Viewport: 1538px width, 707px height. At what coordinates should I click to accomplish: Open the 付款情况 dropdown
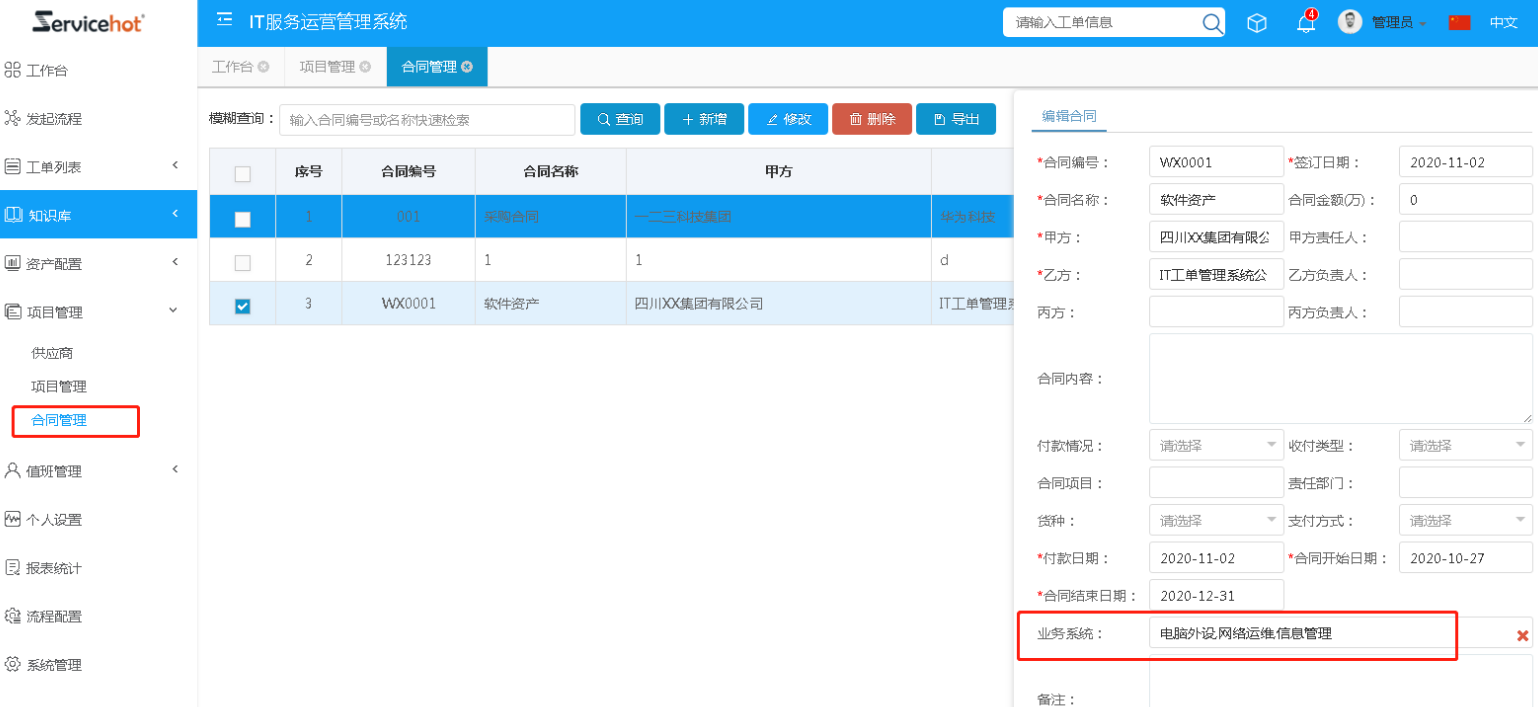pos(1215,445)
